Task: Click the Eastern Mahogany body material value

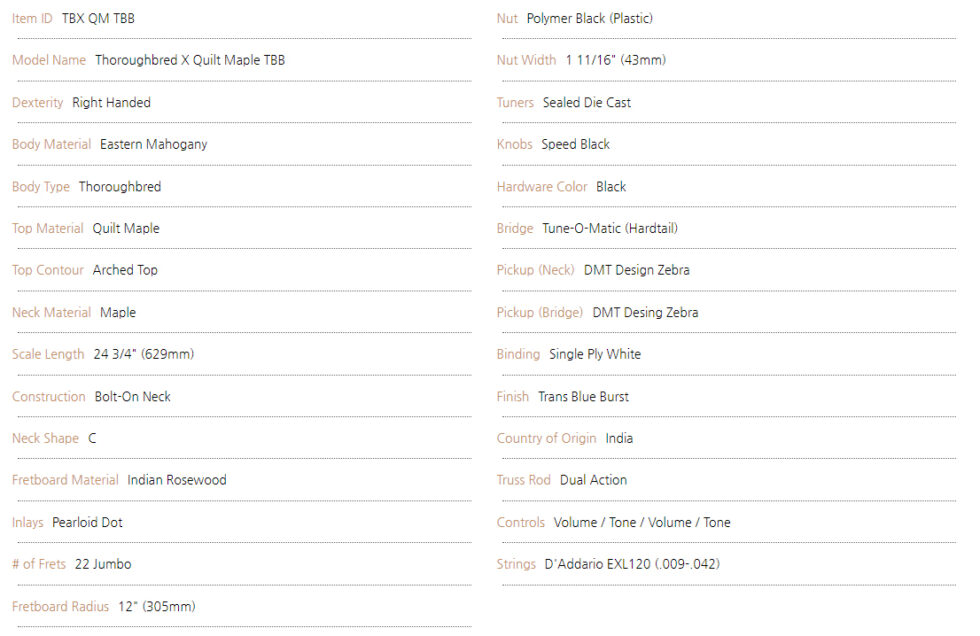Action: tap(153, 144)
